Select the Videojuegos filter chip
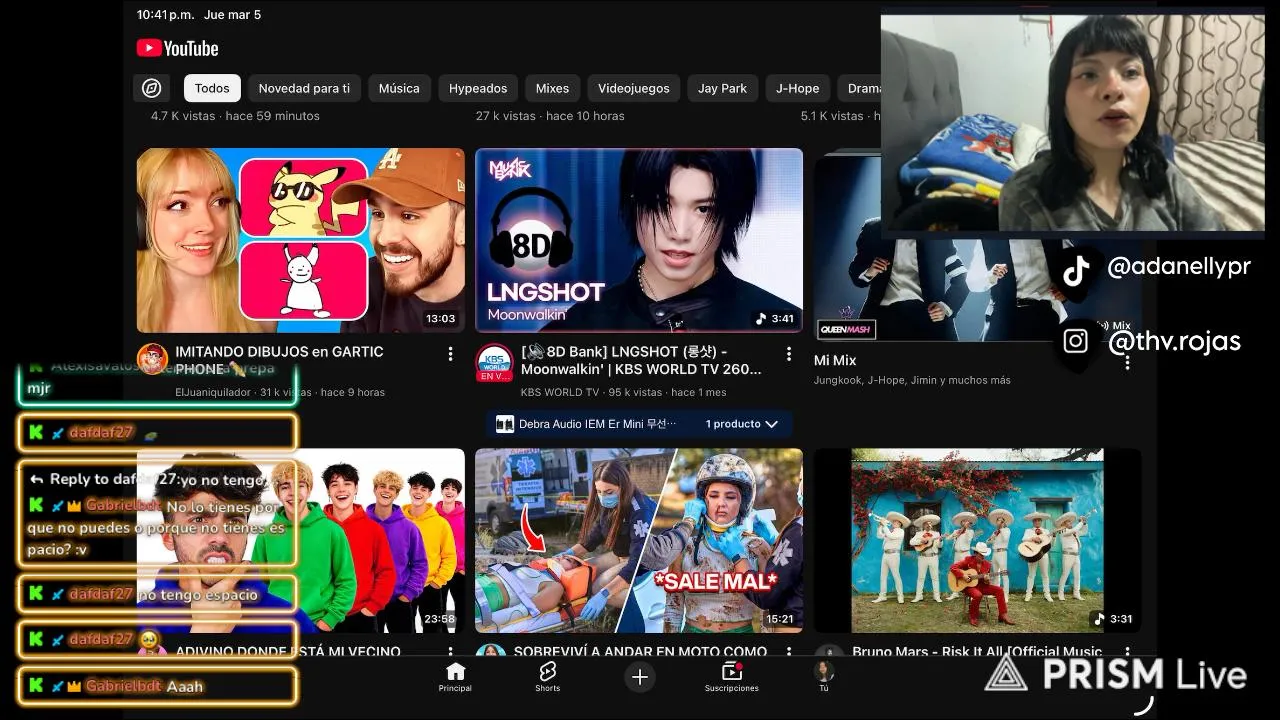This screenshot has height=720, width=1280. (634, 88)
